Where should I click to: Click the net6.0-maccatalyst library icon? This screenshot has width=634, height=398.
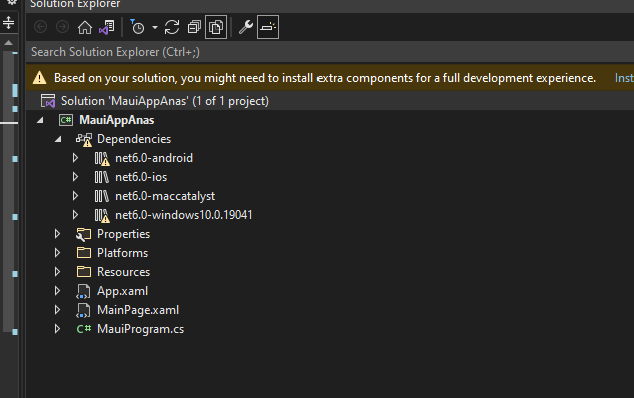coord(101,196)
